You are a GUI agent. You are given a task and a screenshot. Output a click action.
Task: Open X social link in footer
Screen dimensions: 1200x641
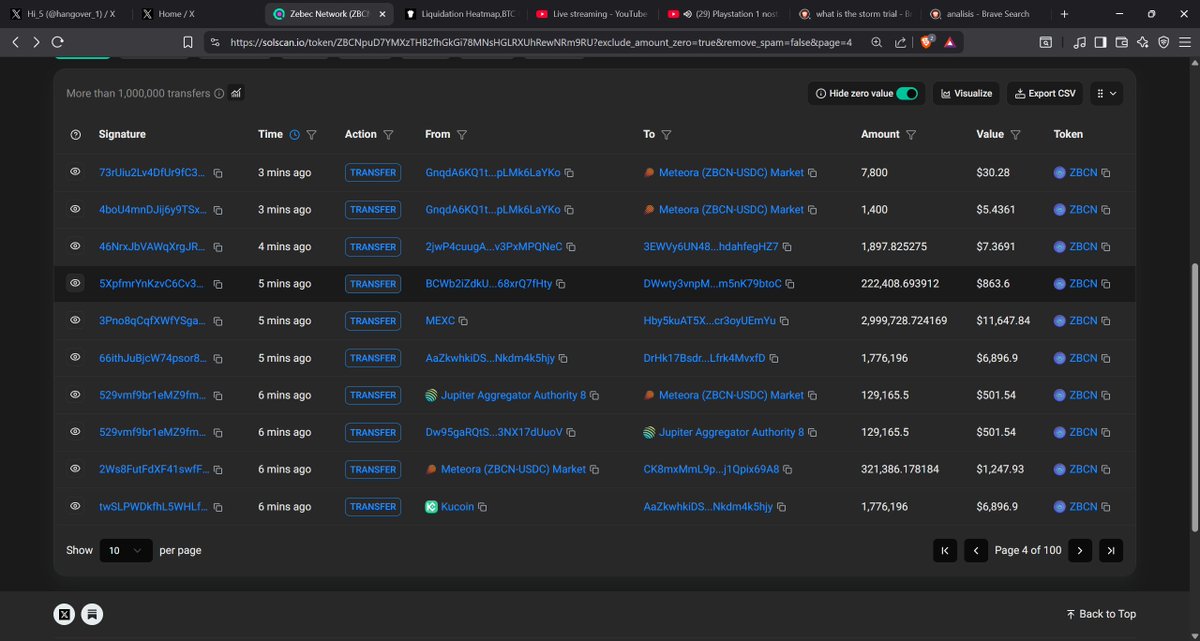pyautogui.click(x=65, y=614)
